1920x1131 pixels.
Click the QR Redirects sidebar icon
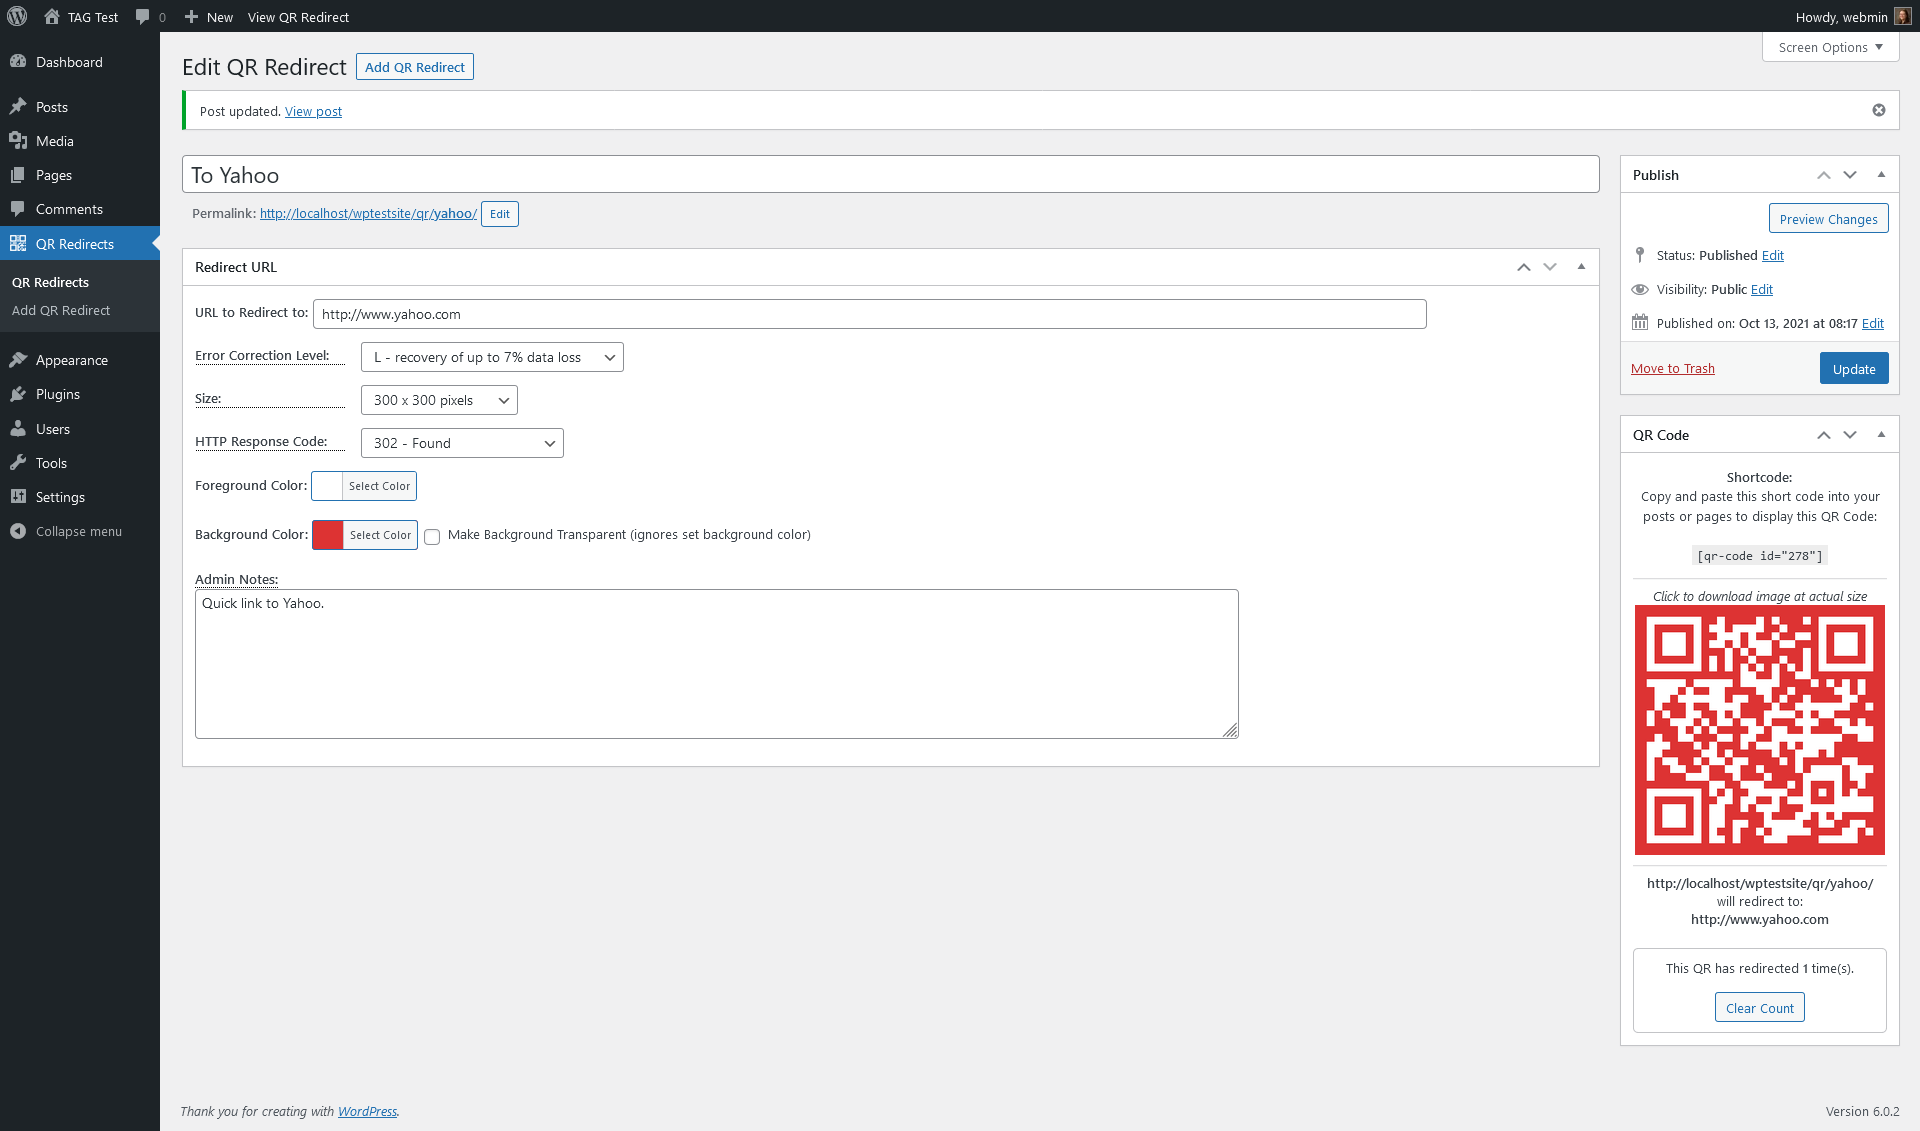click(20, 244)
